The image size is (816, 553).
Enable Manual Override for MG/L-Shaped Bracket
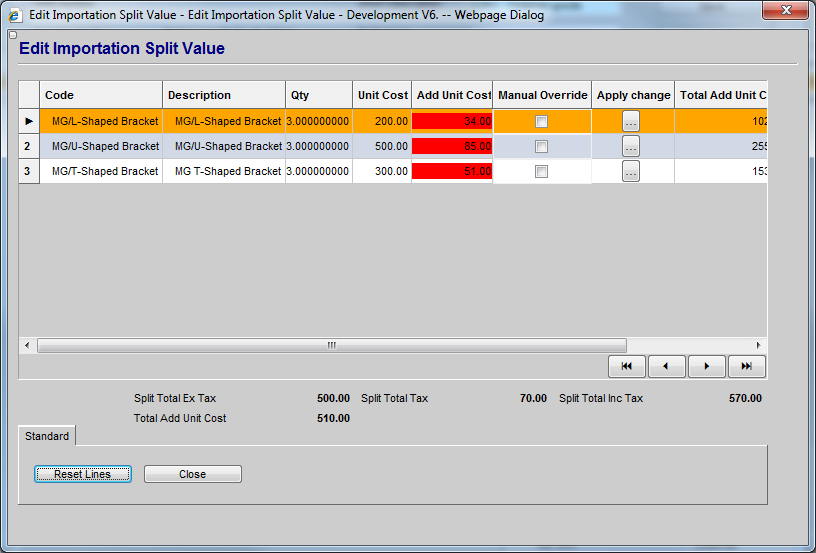541,121
